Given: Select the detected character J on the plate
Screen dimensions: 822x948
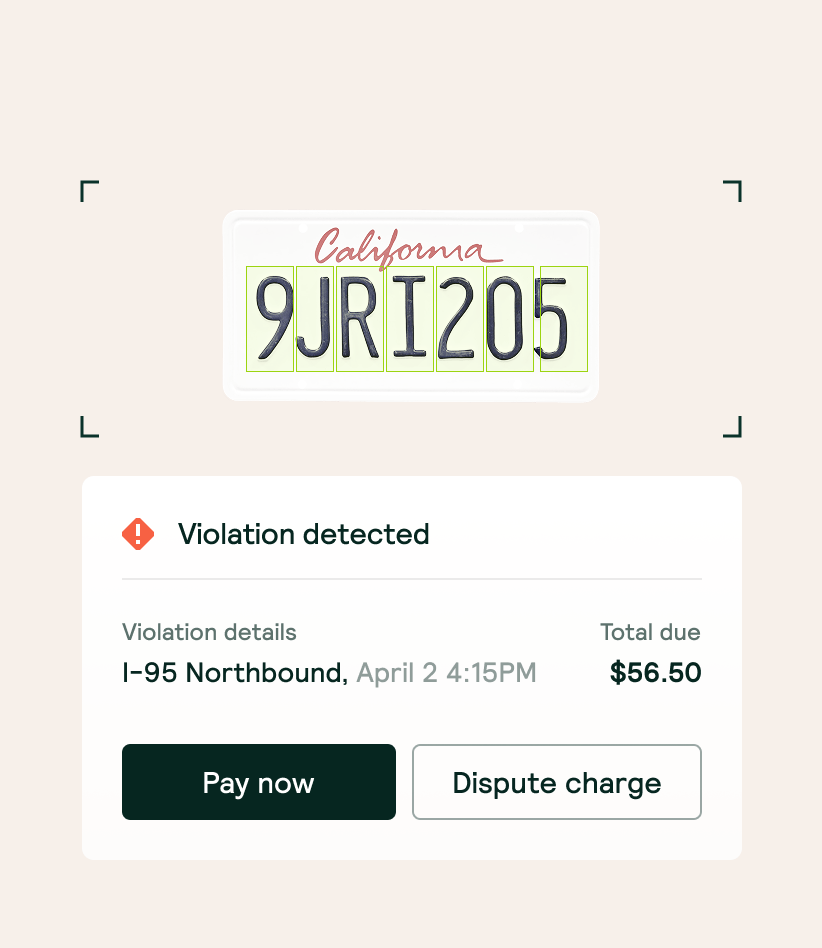Looking at the screenshot, I should [315, 318].
